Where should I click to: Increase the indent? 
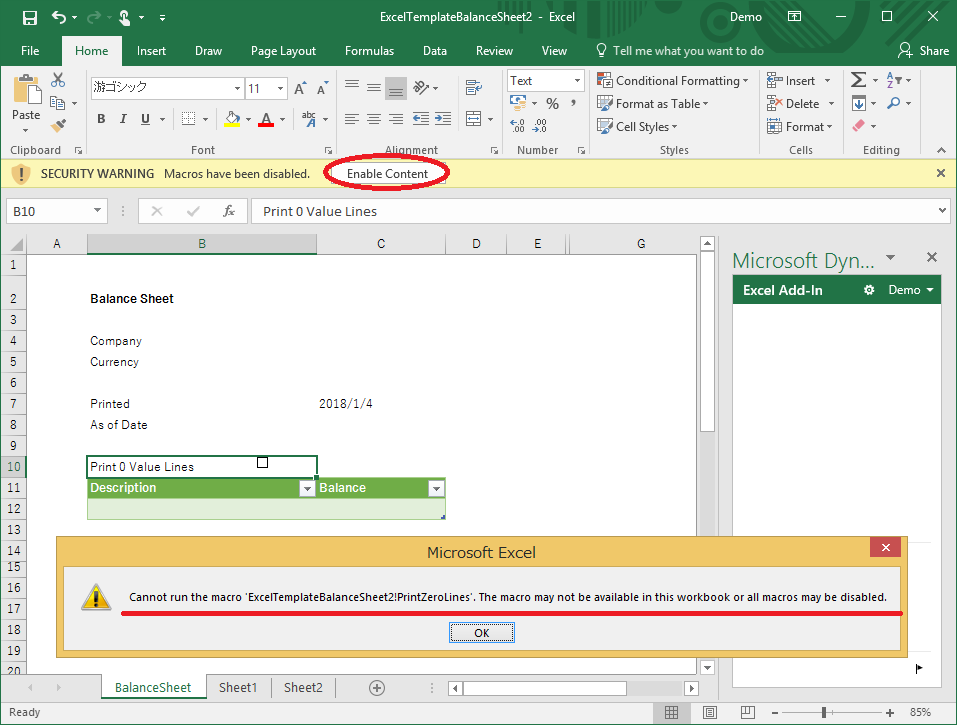[x=443, y=118]
